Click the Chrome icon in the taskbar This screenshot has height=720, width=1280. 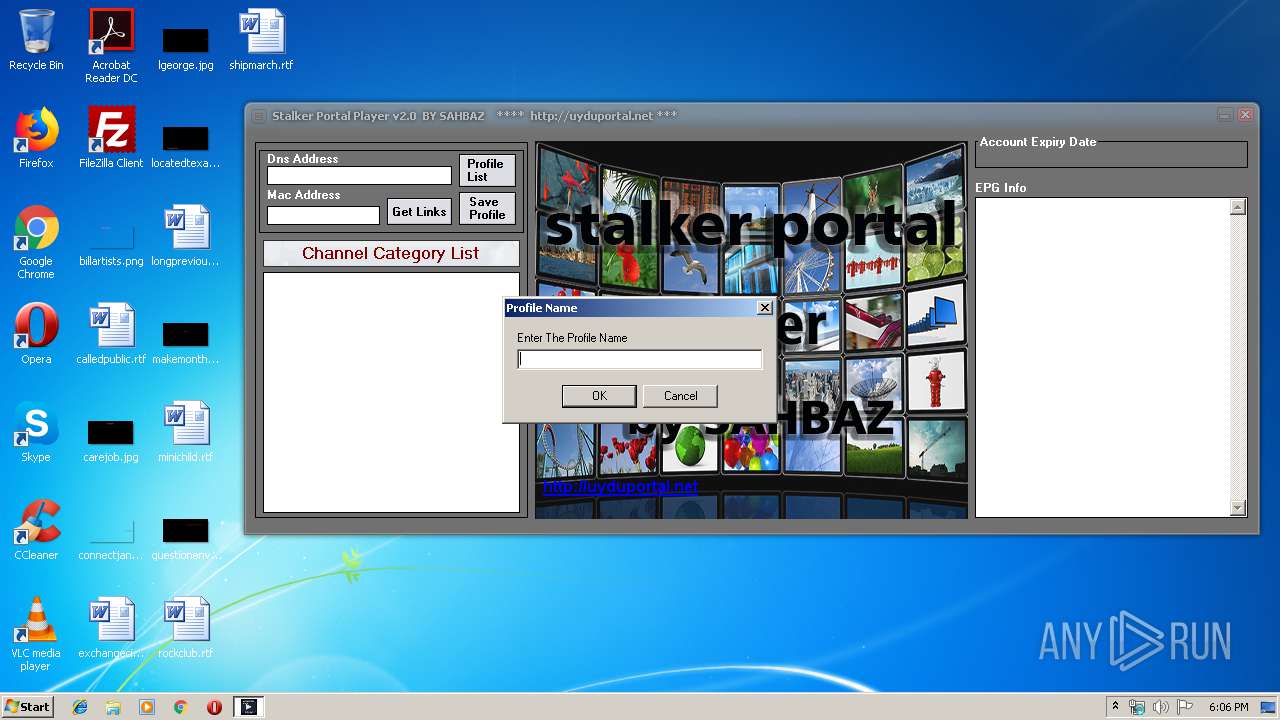pyautogui.click(x=180, y=707)
